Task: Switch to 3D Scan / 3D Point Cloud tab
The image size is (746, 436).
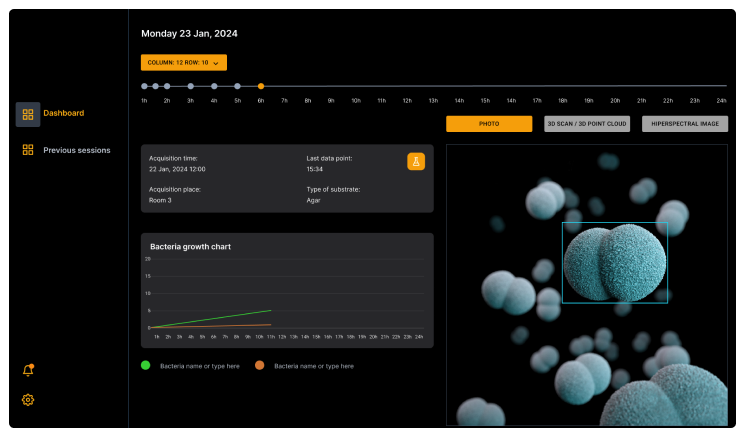Action: click(587, 124)
